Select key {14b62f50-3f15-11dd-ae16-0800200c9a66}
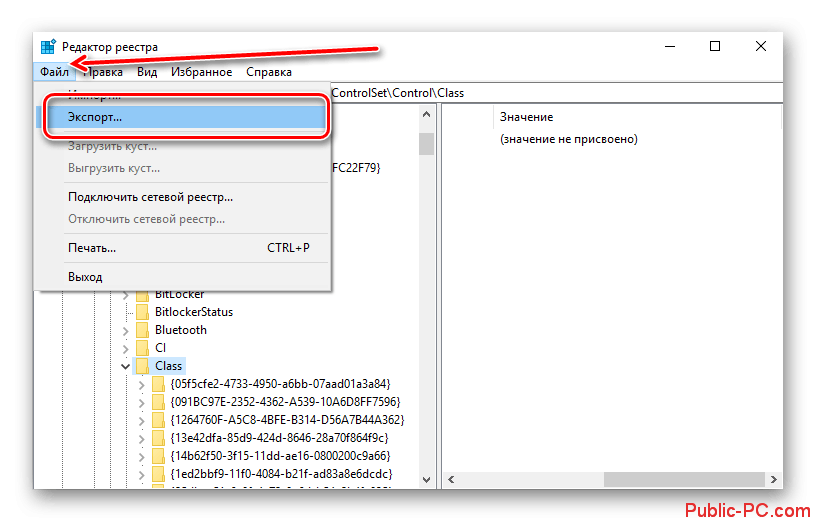 [x=280, y=456]
